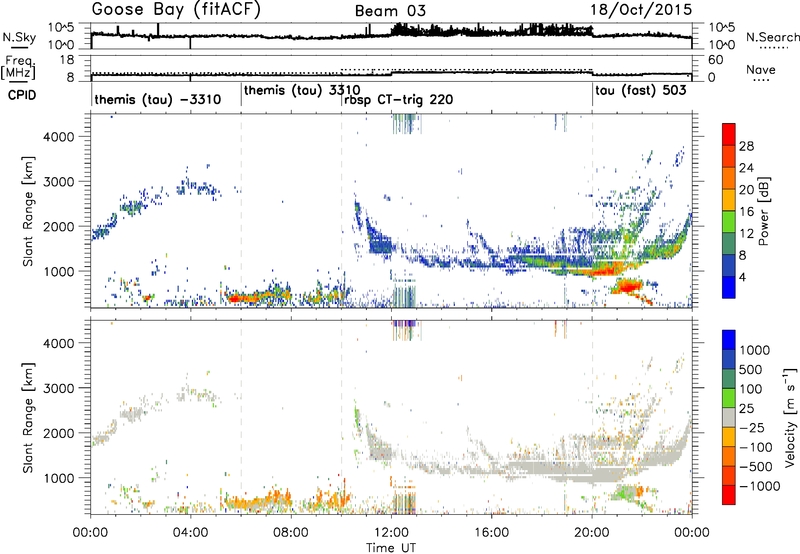
Task: Click the 'N.Search' legend label
Action: coord(773,37)
